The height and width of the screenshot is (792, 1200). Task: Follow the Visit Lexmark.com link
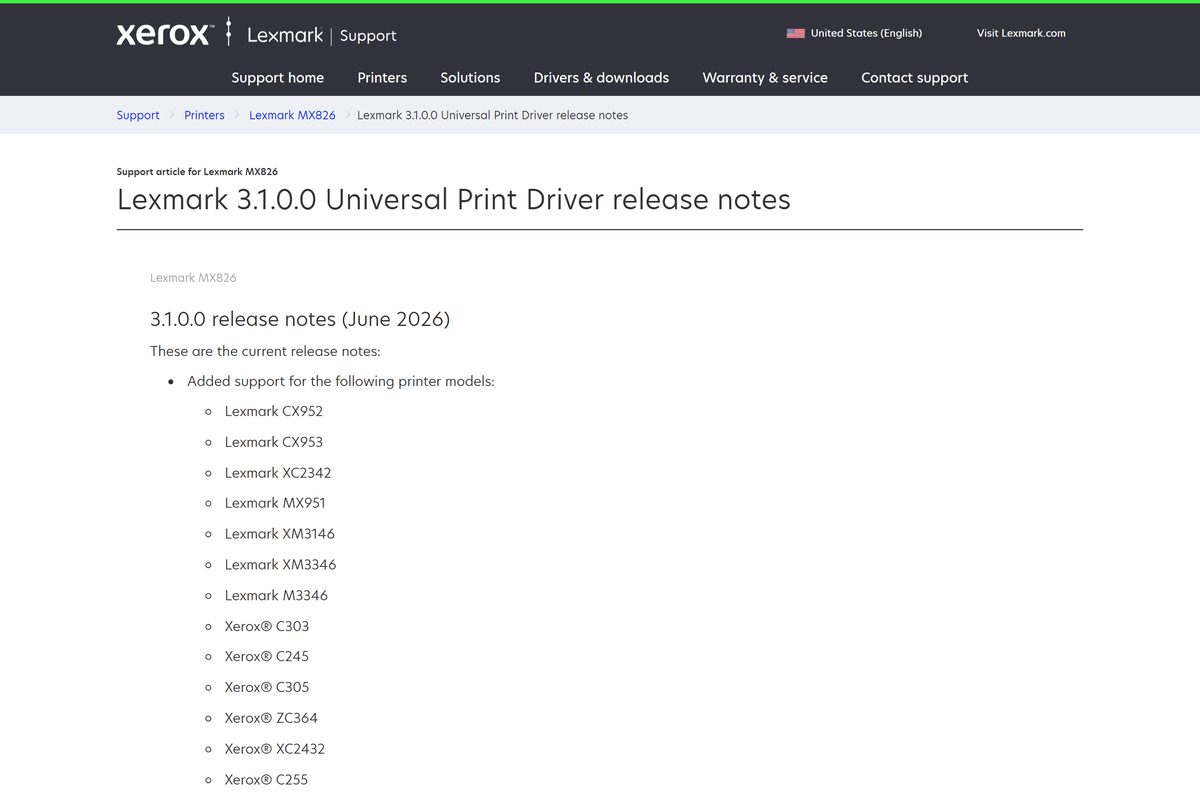tap(1021, 33)
